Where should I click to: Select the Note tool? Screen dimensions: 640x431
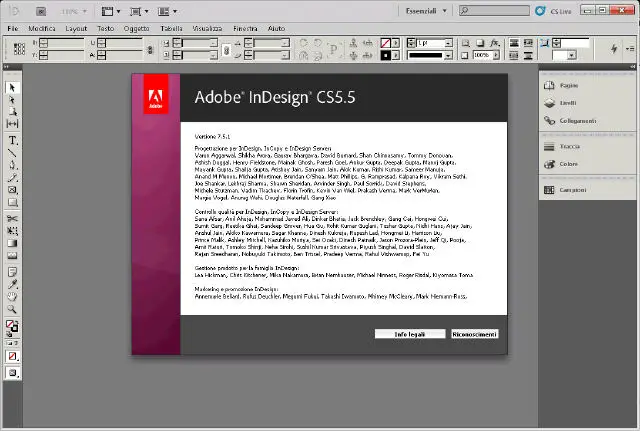point(12,272)
